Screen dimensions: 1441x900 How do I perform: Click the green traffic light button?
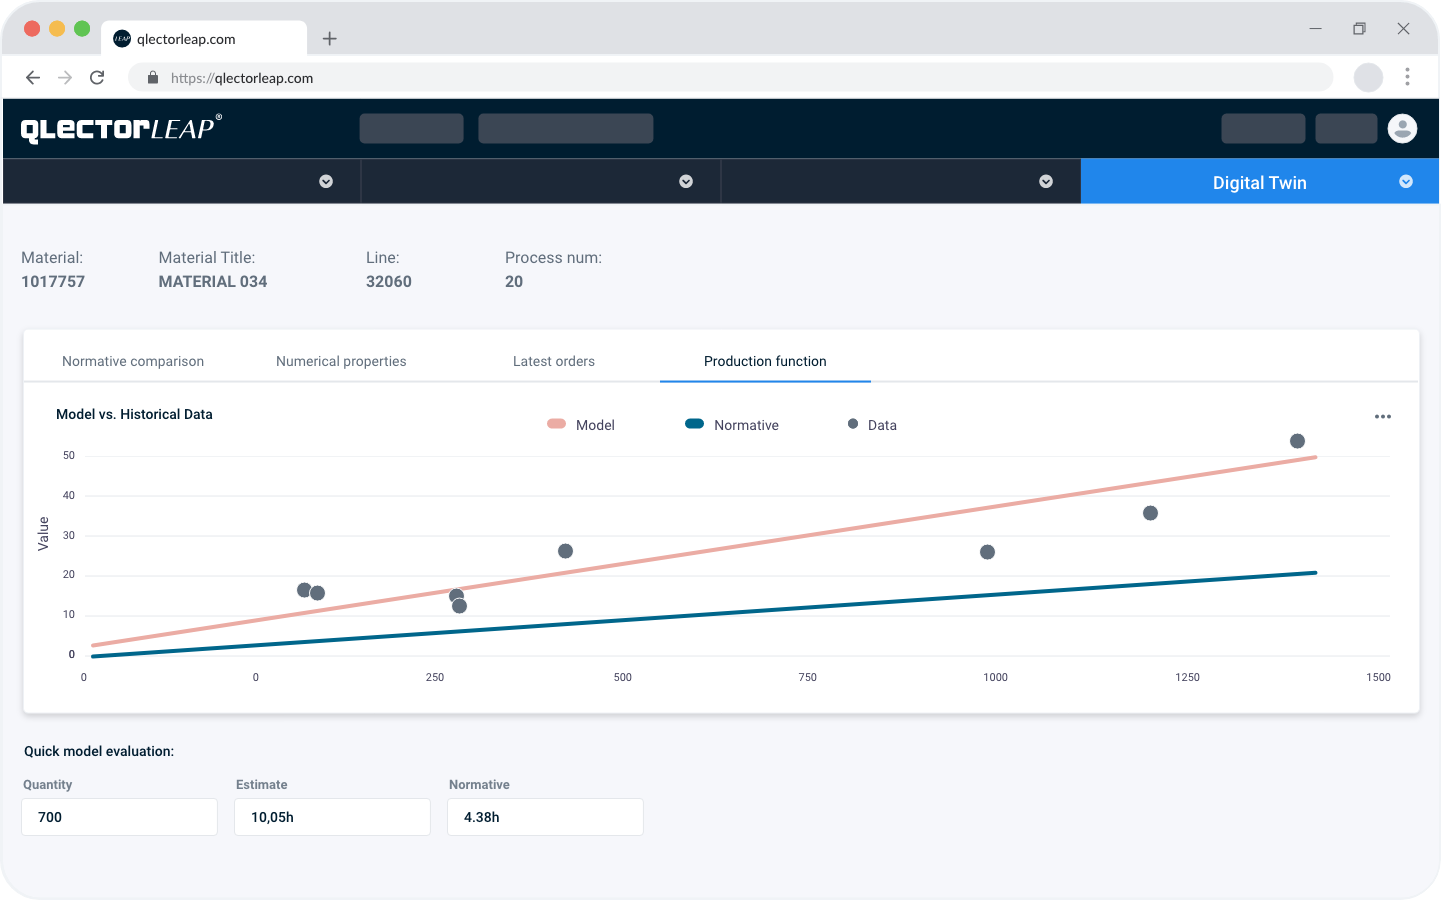(x=82, y=29)
